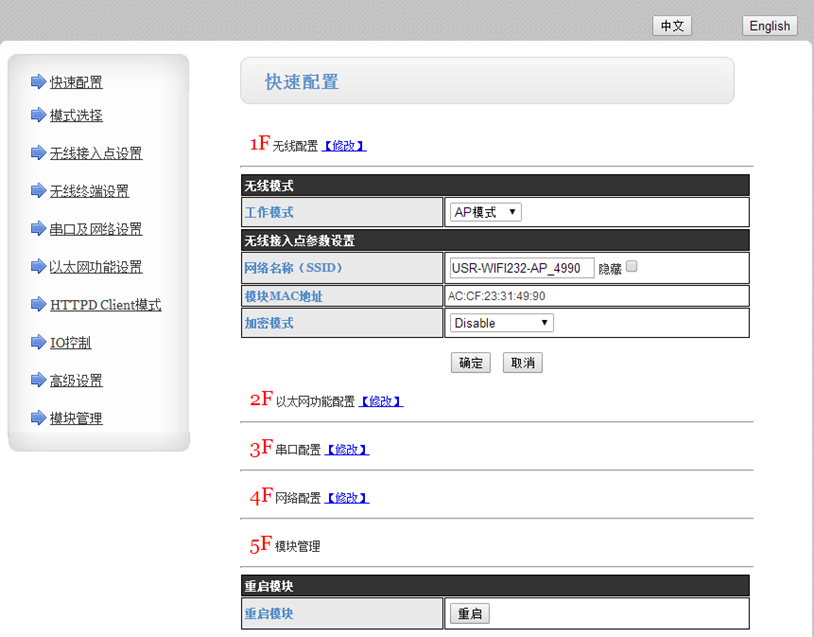The height and width of the screenshot is (637, 814).
Task: Switch language with the 中文 button
Action: [672, 26]
